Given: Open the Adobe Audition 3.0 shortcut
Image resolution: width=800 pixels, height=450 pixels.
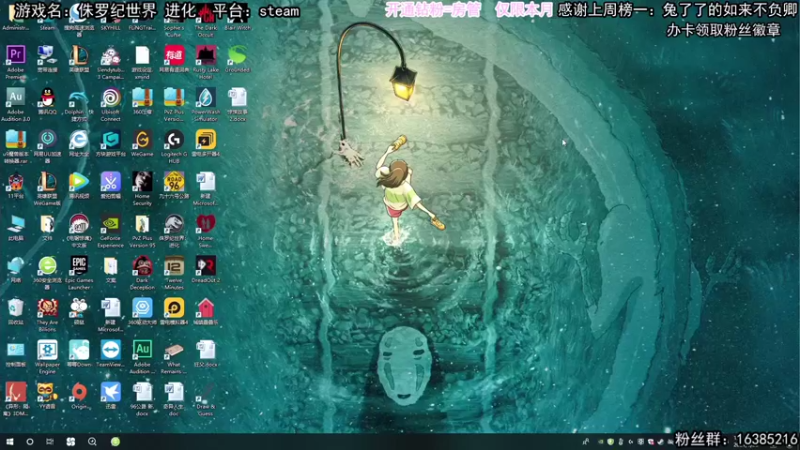Looking at the screenshot, I should coord(15,97).
